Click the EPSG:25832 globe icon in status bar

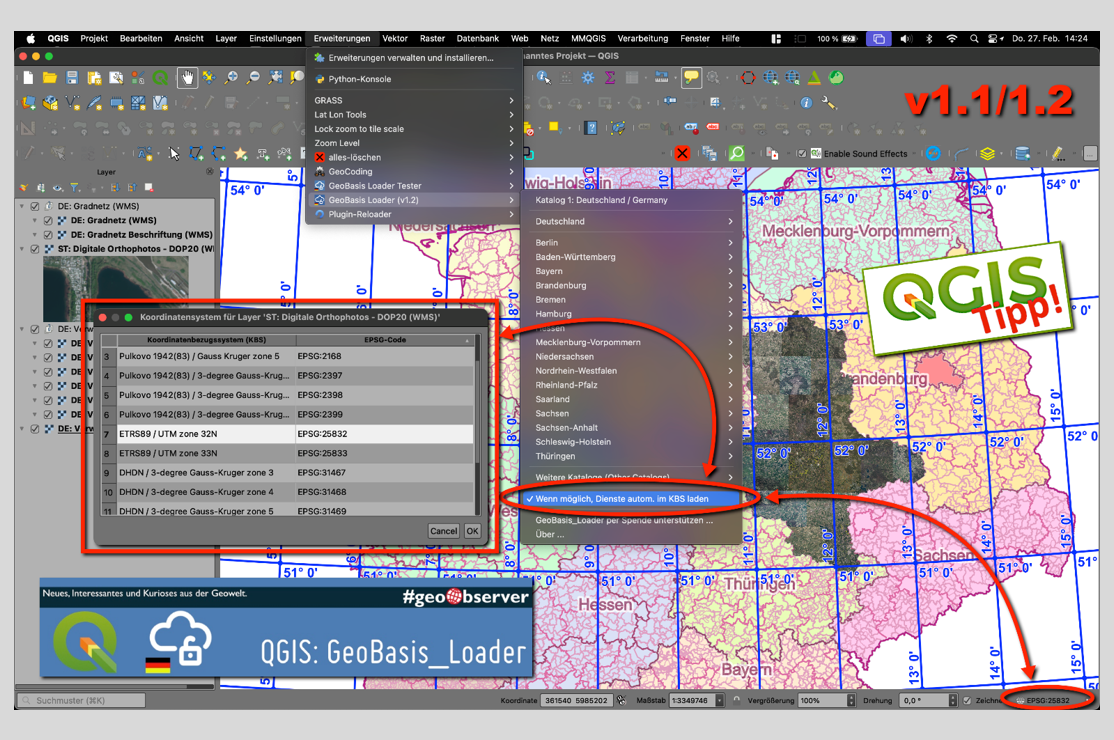[x=1020, y=700]
